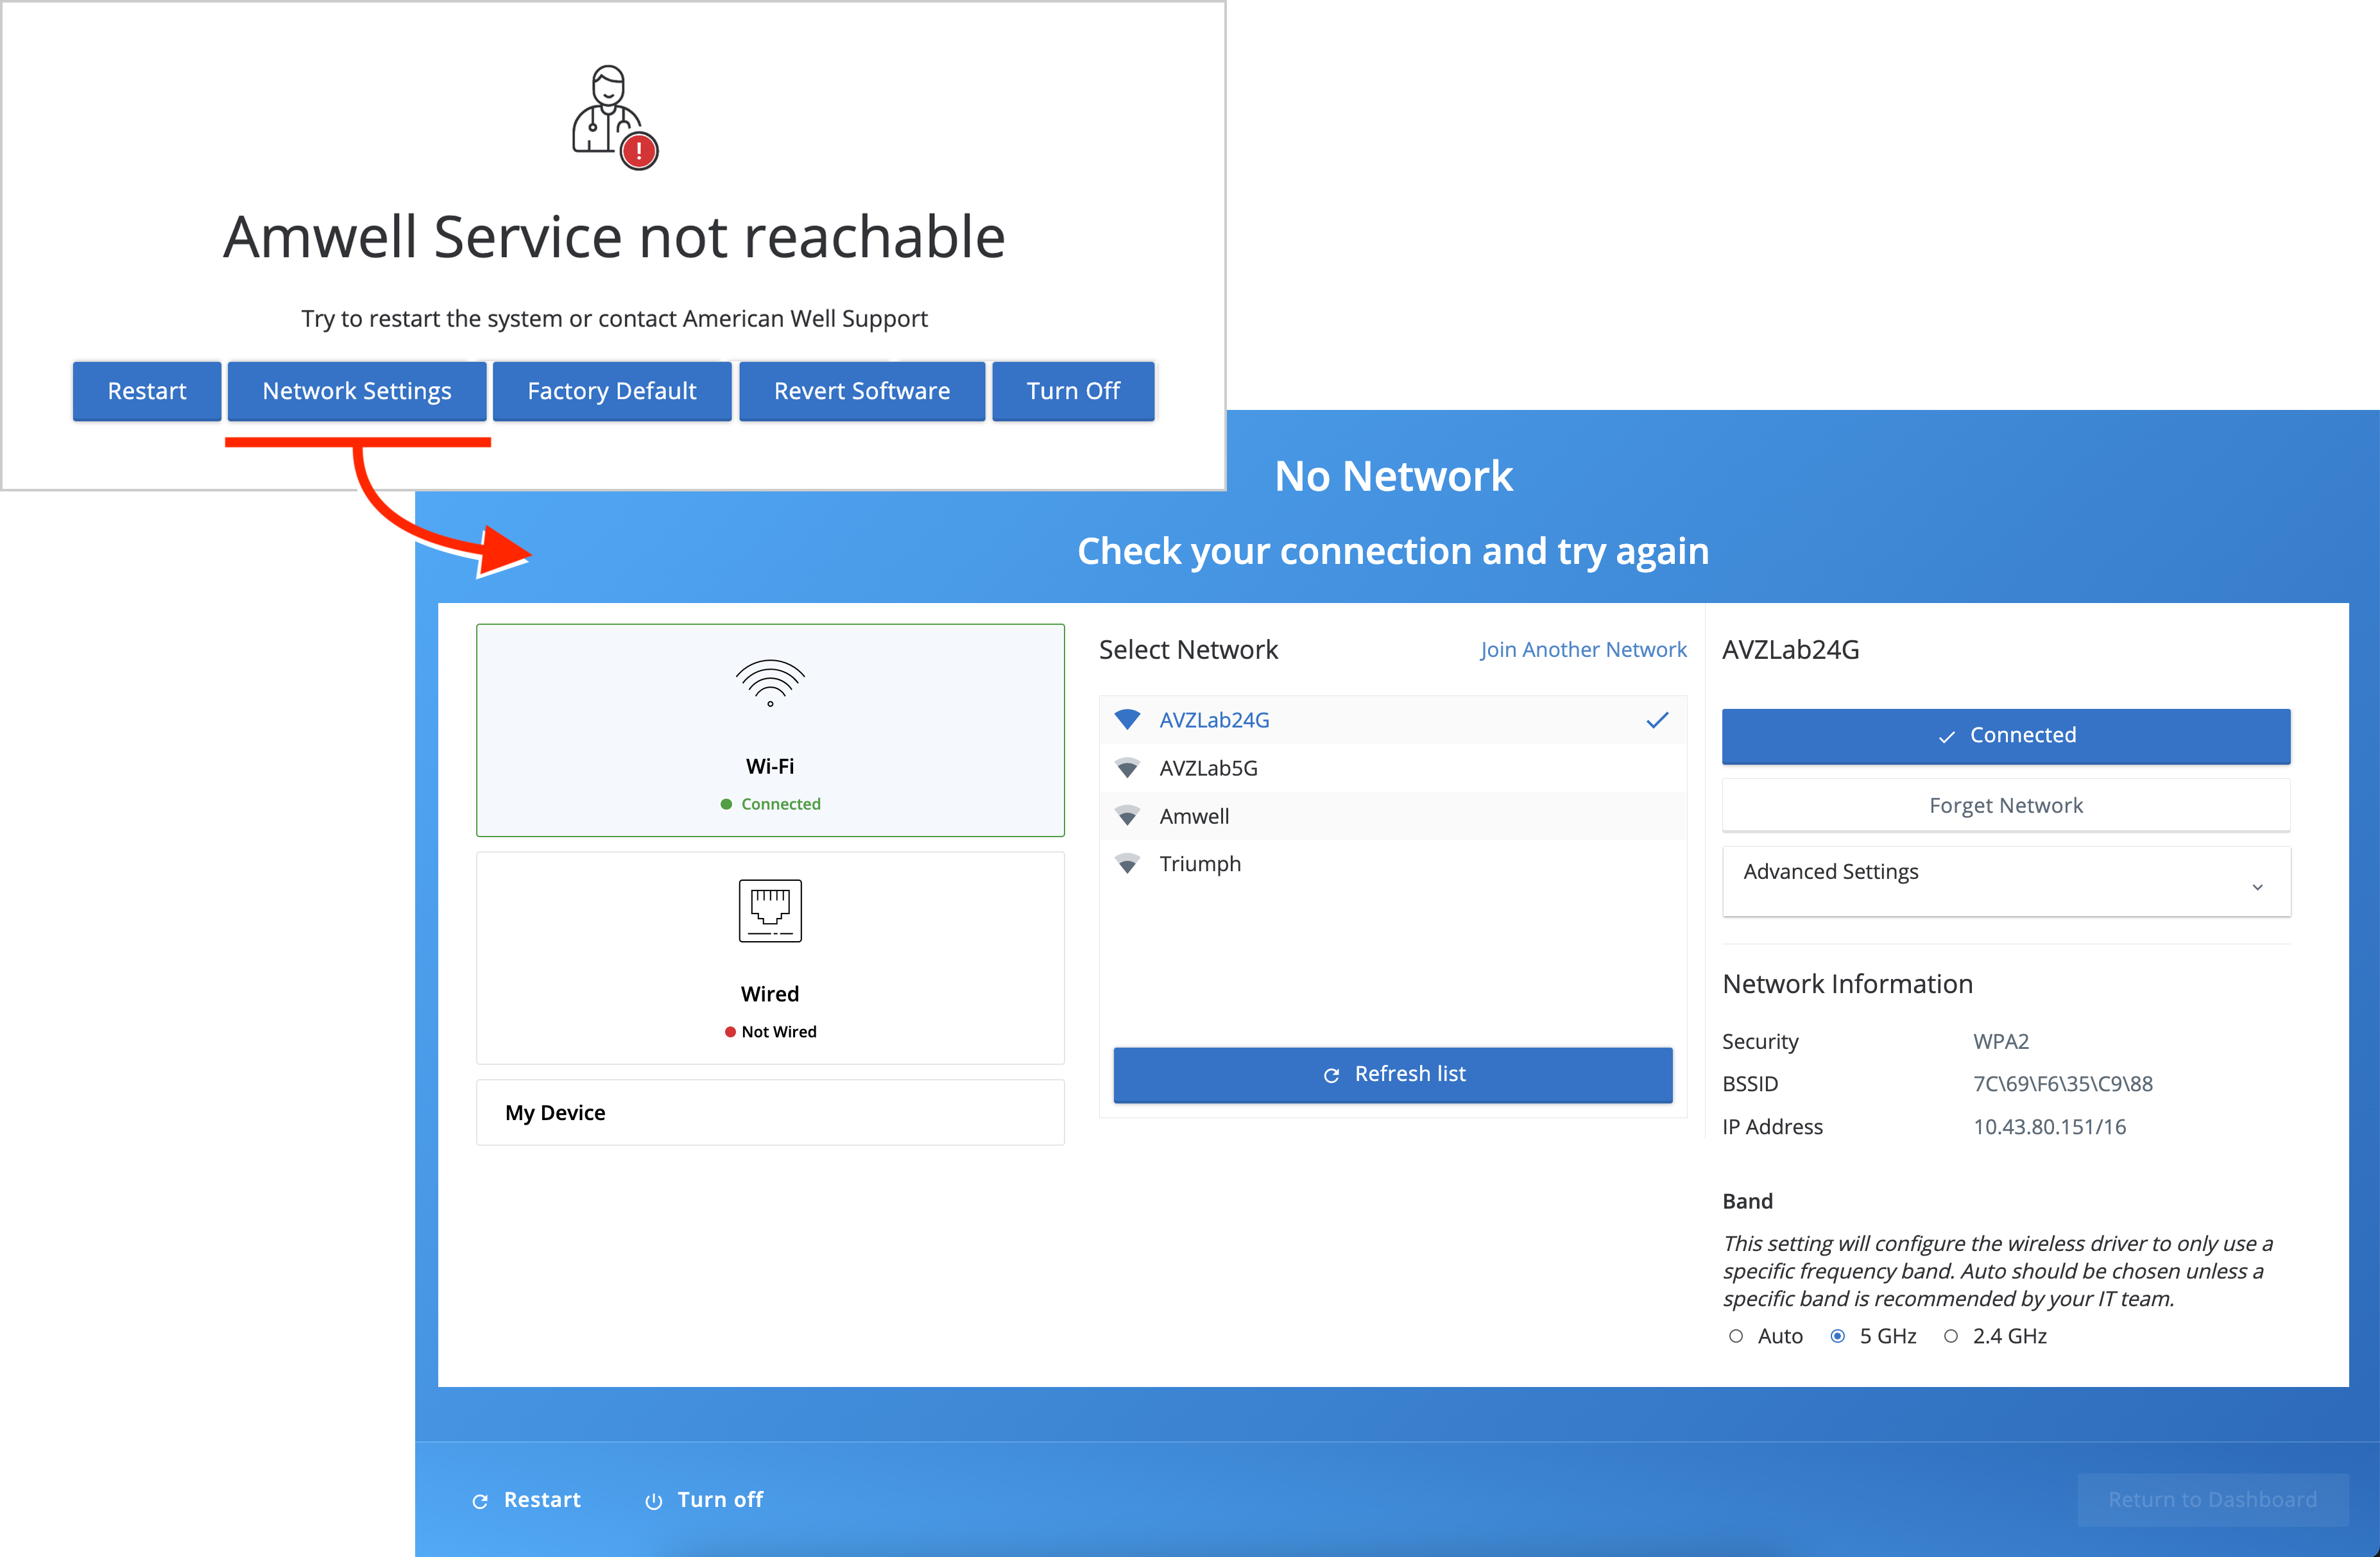Select the Wired connection card
The image size is (2380, 1557).
pyautogui.click(x=770, y=958)
